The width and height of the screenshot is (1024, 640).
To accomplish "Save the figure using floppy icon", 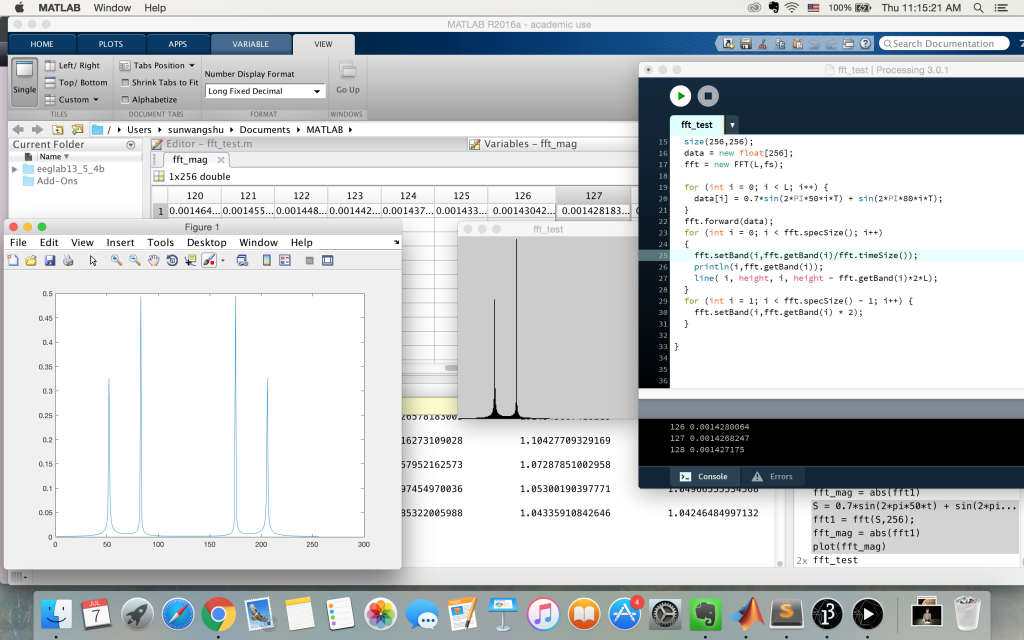I will (x=50, y=261).
